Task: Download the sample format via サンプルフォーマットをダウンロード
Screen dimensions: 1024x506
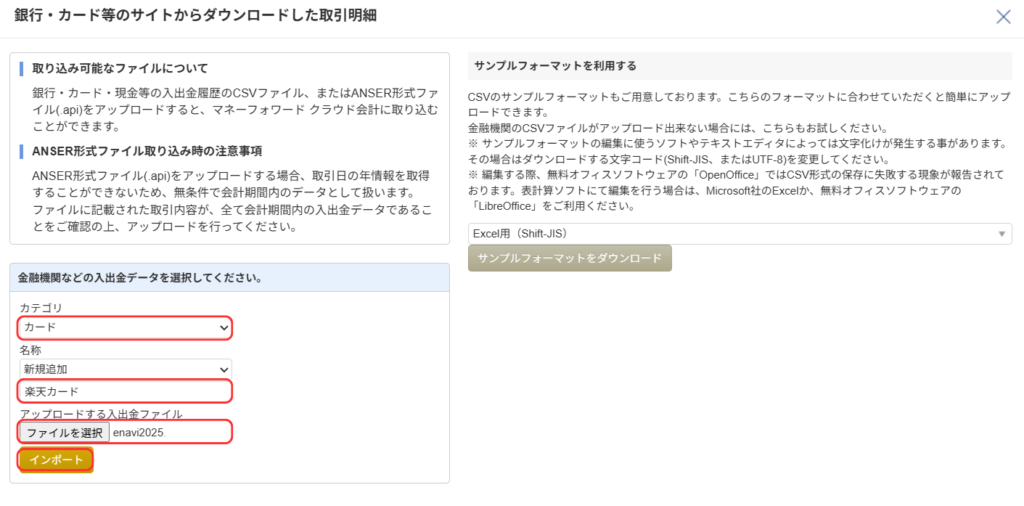Action: tap(570, 258)
